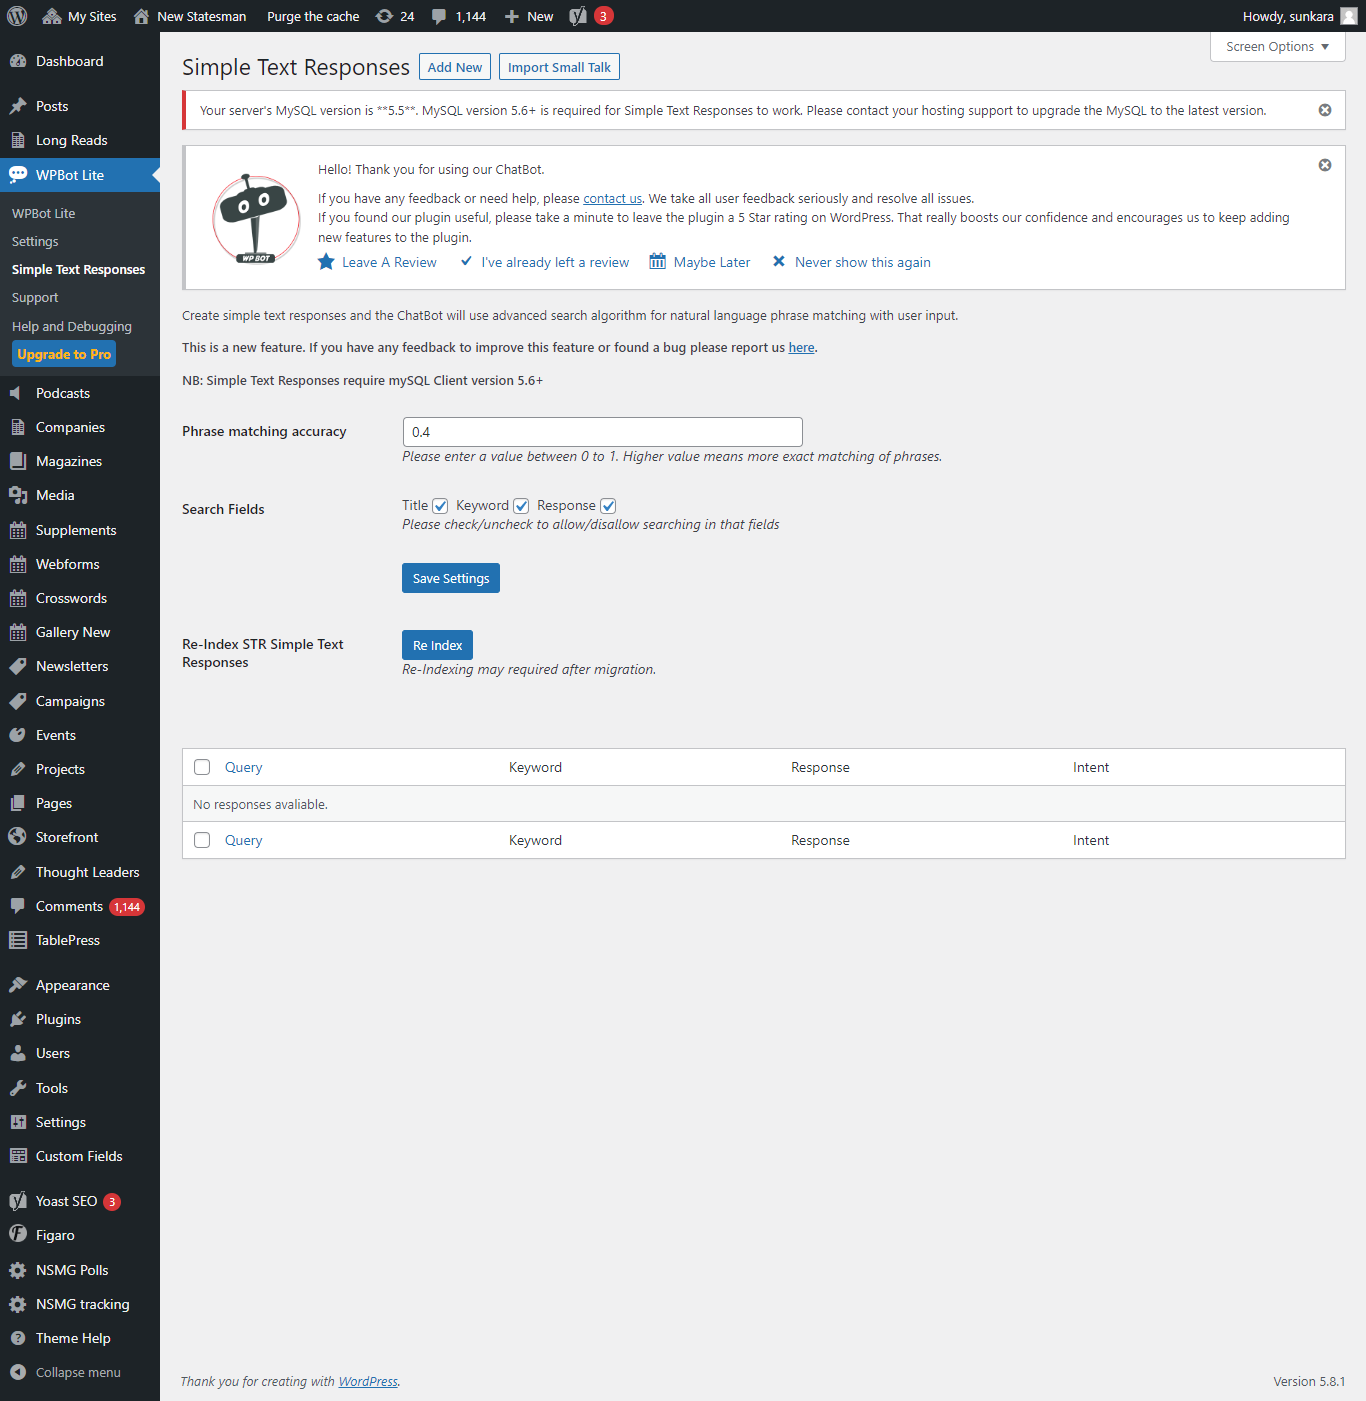Focus the Phrase matching accuracy input field
Image resolution: width=1366 pixels, height=1401 pixels.
tap(602, 432)
